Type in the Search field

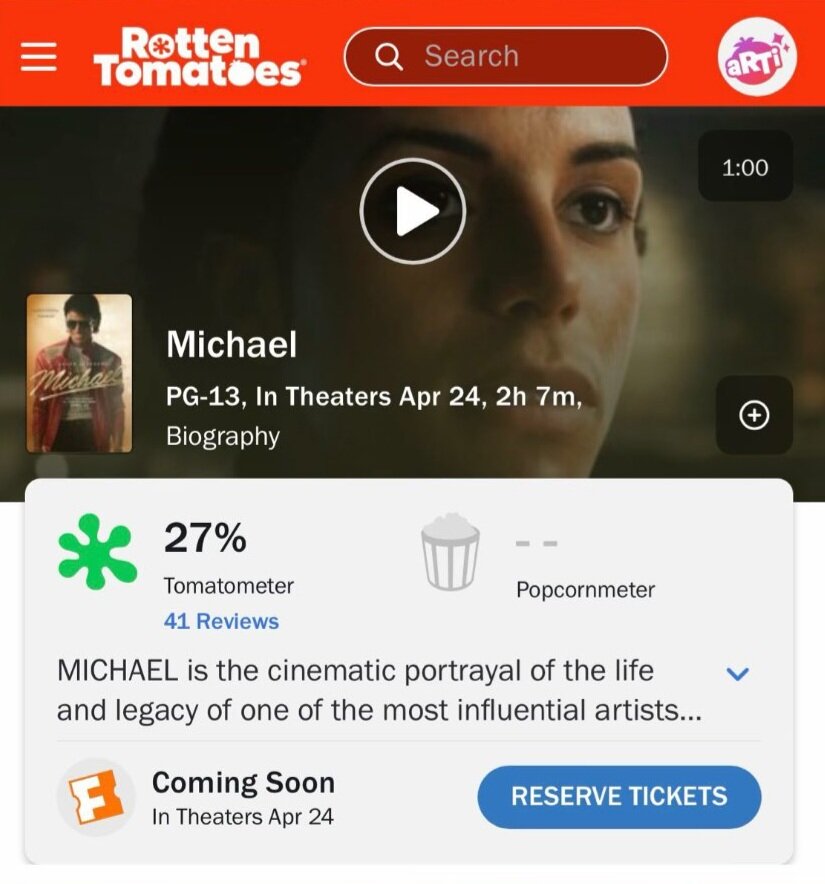(530, 56)
